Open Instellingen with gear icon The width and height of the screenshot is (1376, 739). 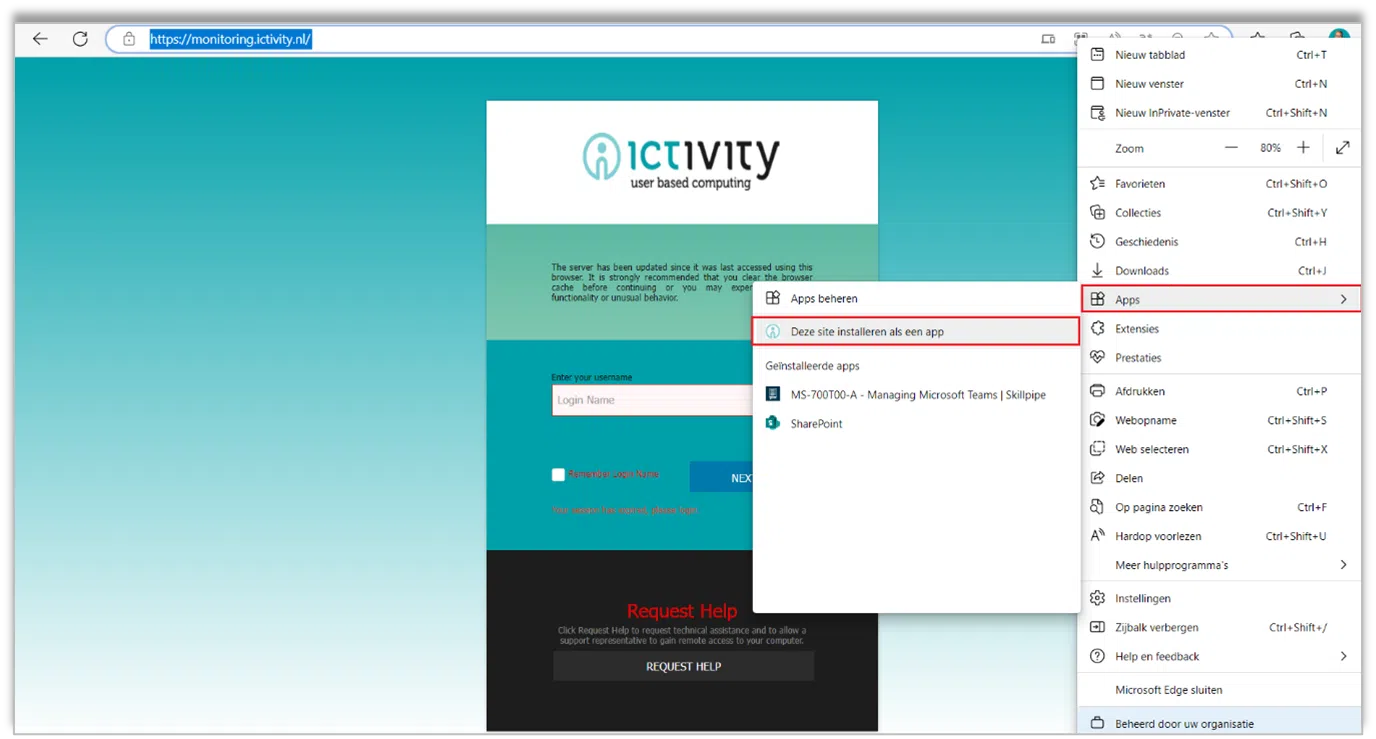tap(1142, 598)
